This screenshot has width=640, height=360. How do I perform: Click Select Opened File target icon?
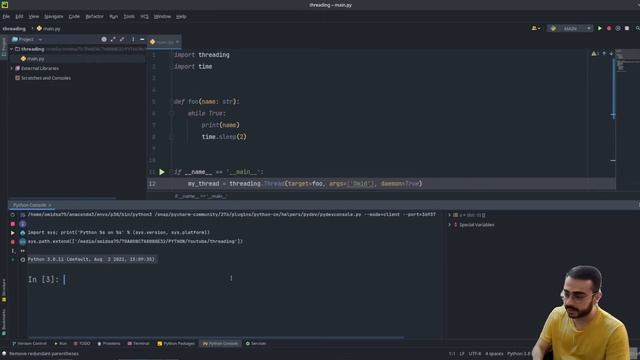[104, 39]
